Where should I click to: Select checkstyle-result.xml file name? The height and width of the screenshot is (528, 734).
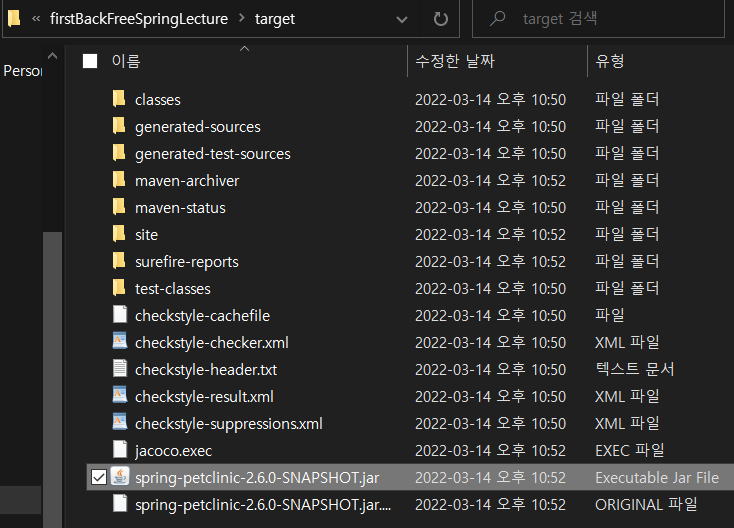coord(204,397)
